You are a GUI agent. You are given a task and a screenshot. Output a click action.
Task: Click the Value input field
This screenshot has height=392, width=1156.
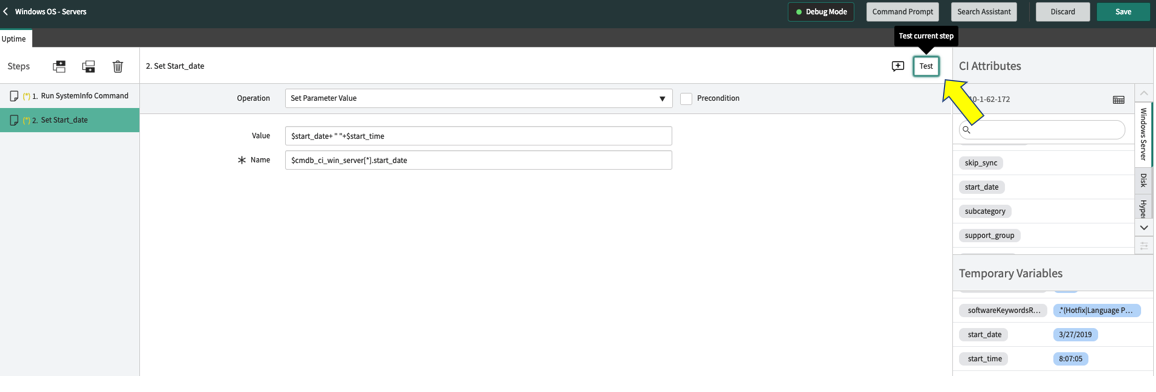(x=478, y=136)
